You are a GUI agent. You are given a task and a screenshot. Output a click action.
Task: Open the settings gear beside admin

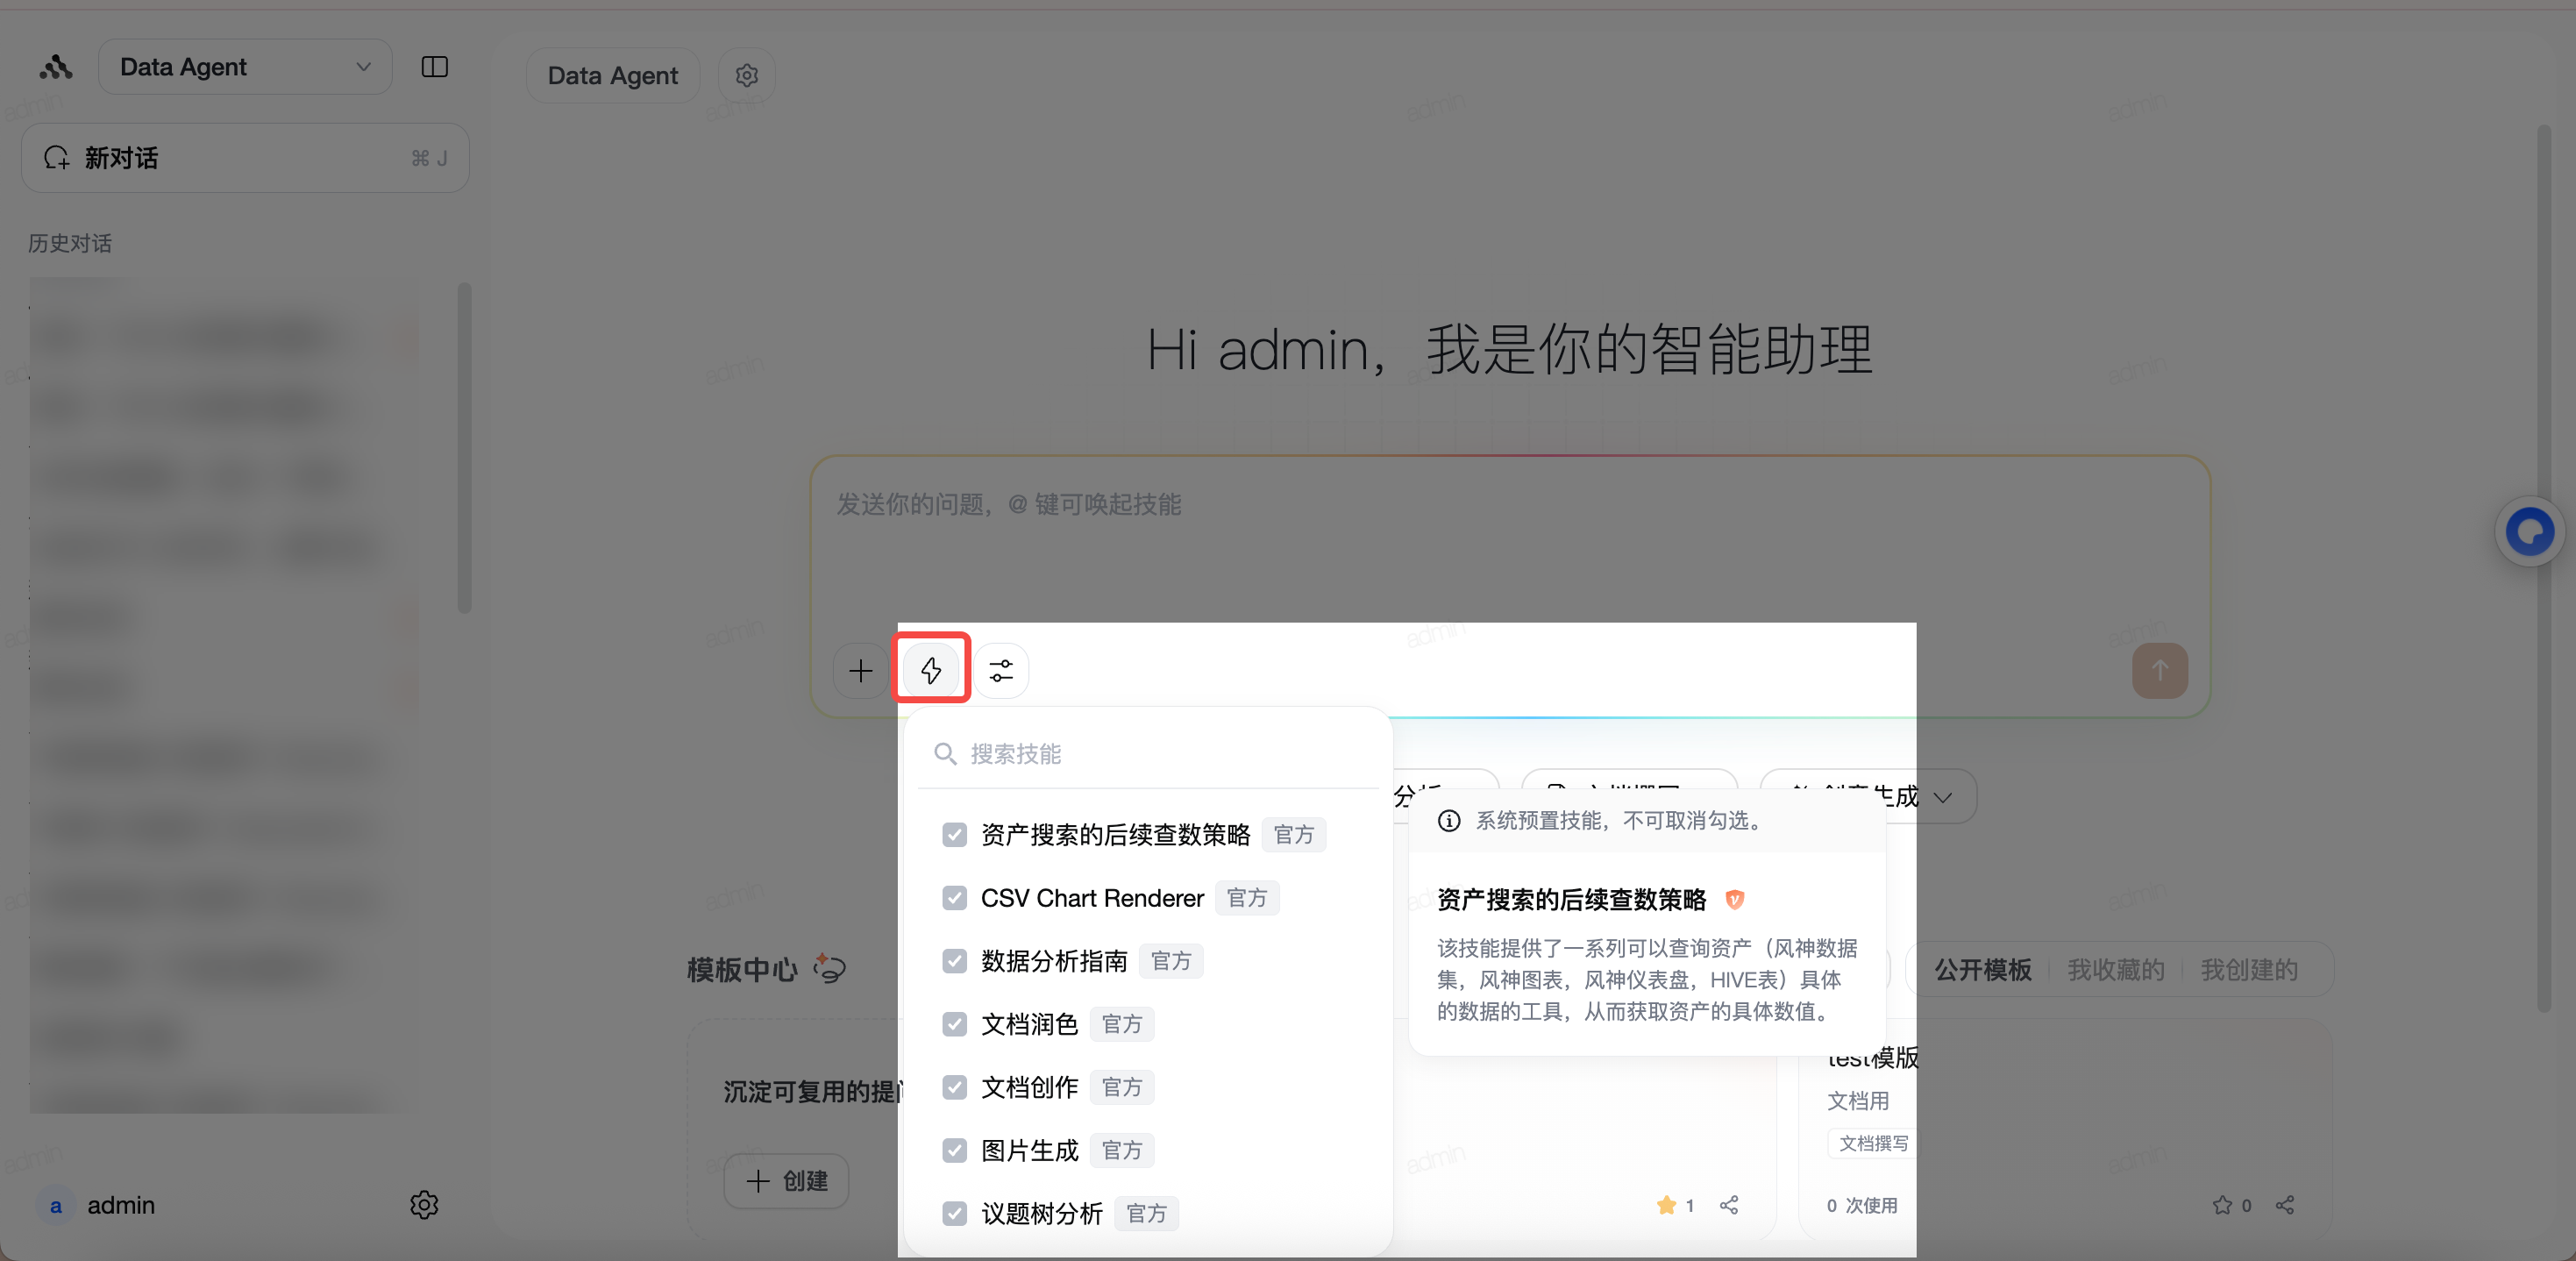coord(424,1204)
